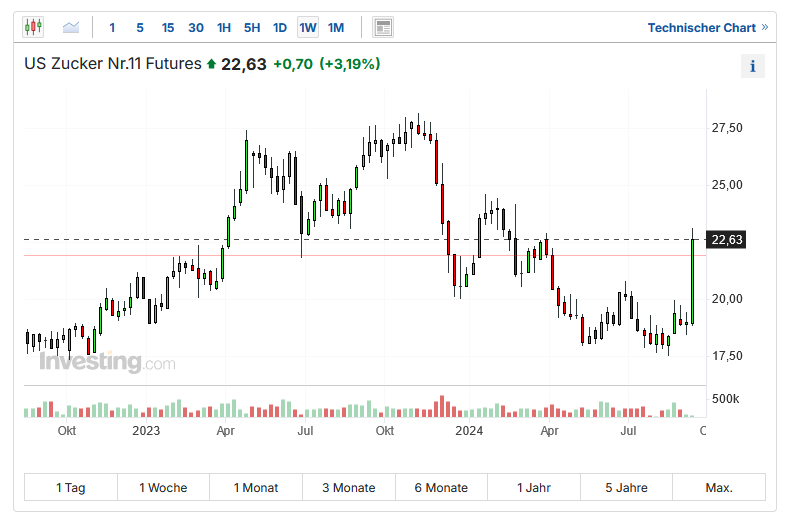
Task: Switch to the area chart type
Action: pyautogui.click(x=71, y=27)
